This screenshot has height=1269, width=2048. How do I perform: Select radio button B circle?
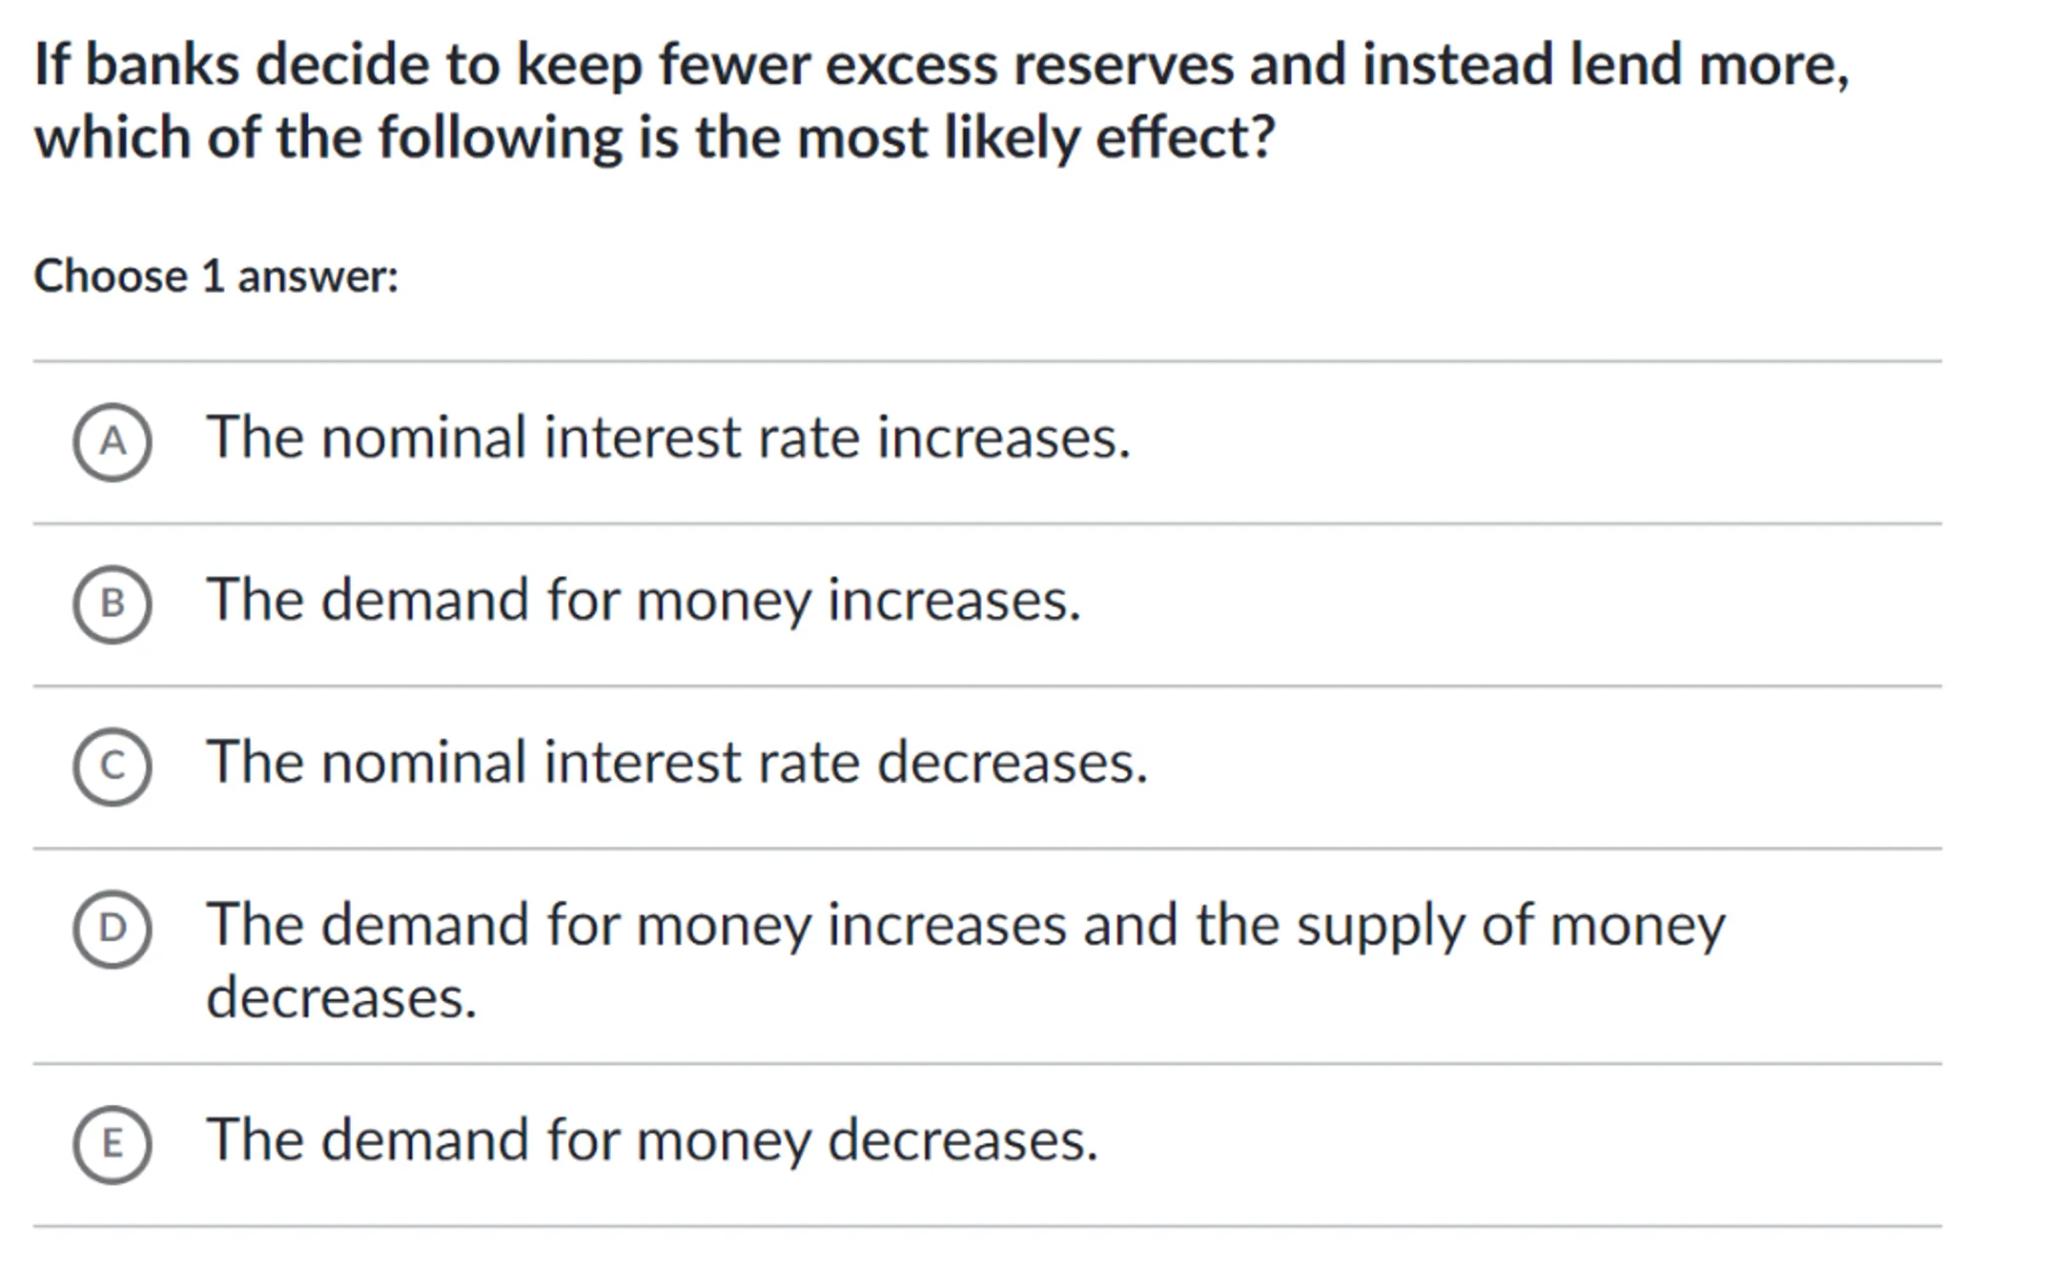112,603
